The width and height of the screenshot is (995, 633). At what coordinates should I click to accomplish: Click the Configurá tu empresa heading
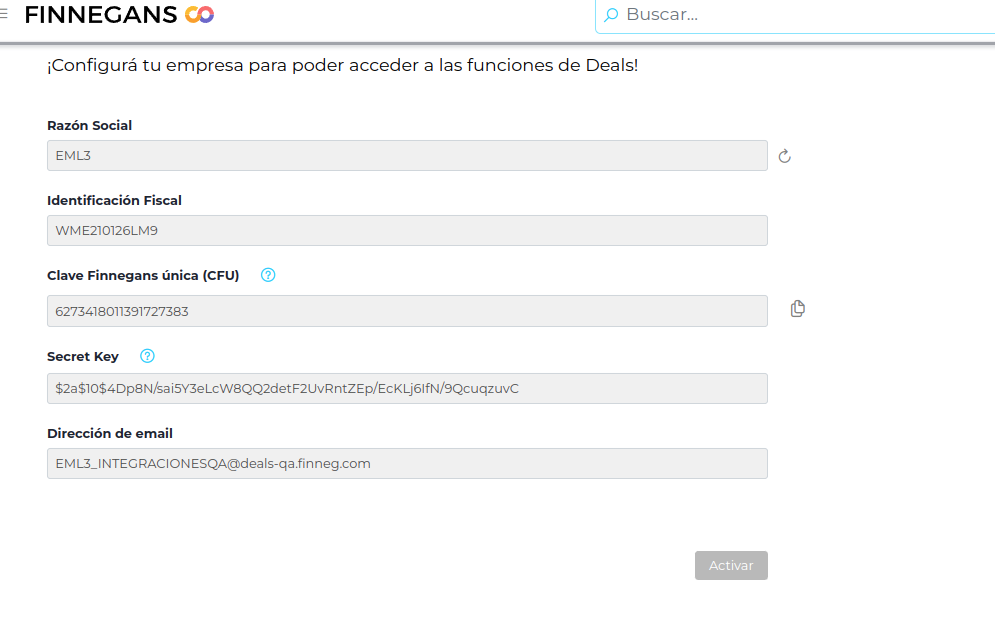point(342,67)
